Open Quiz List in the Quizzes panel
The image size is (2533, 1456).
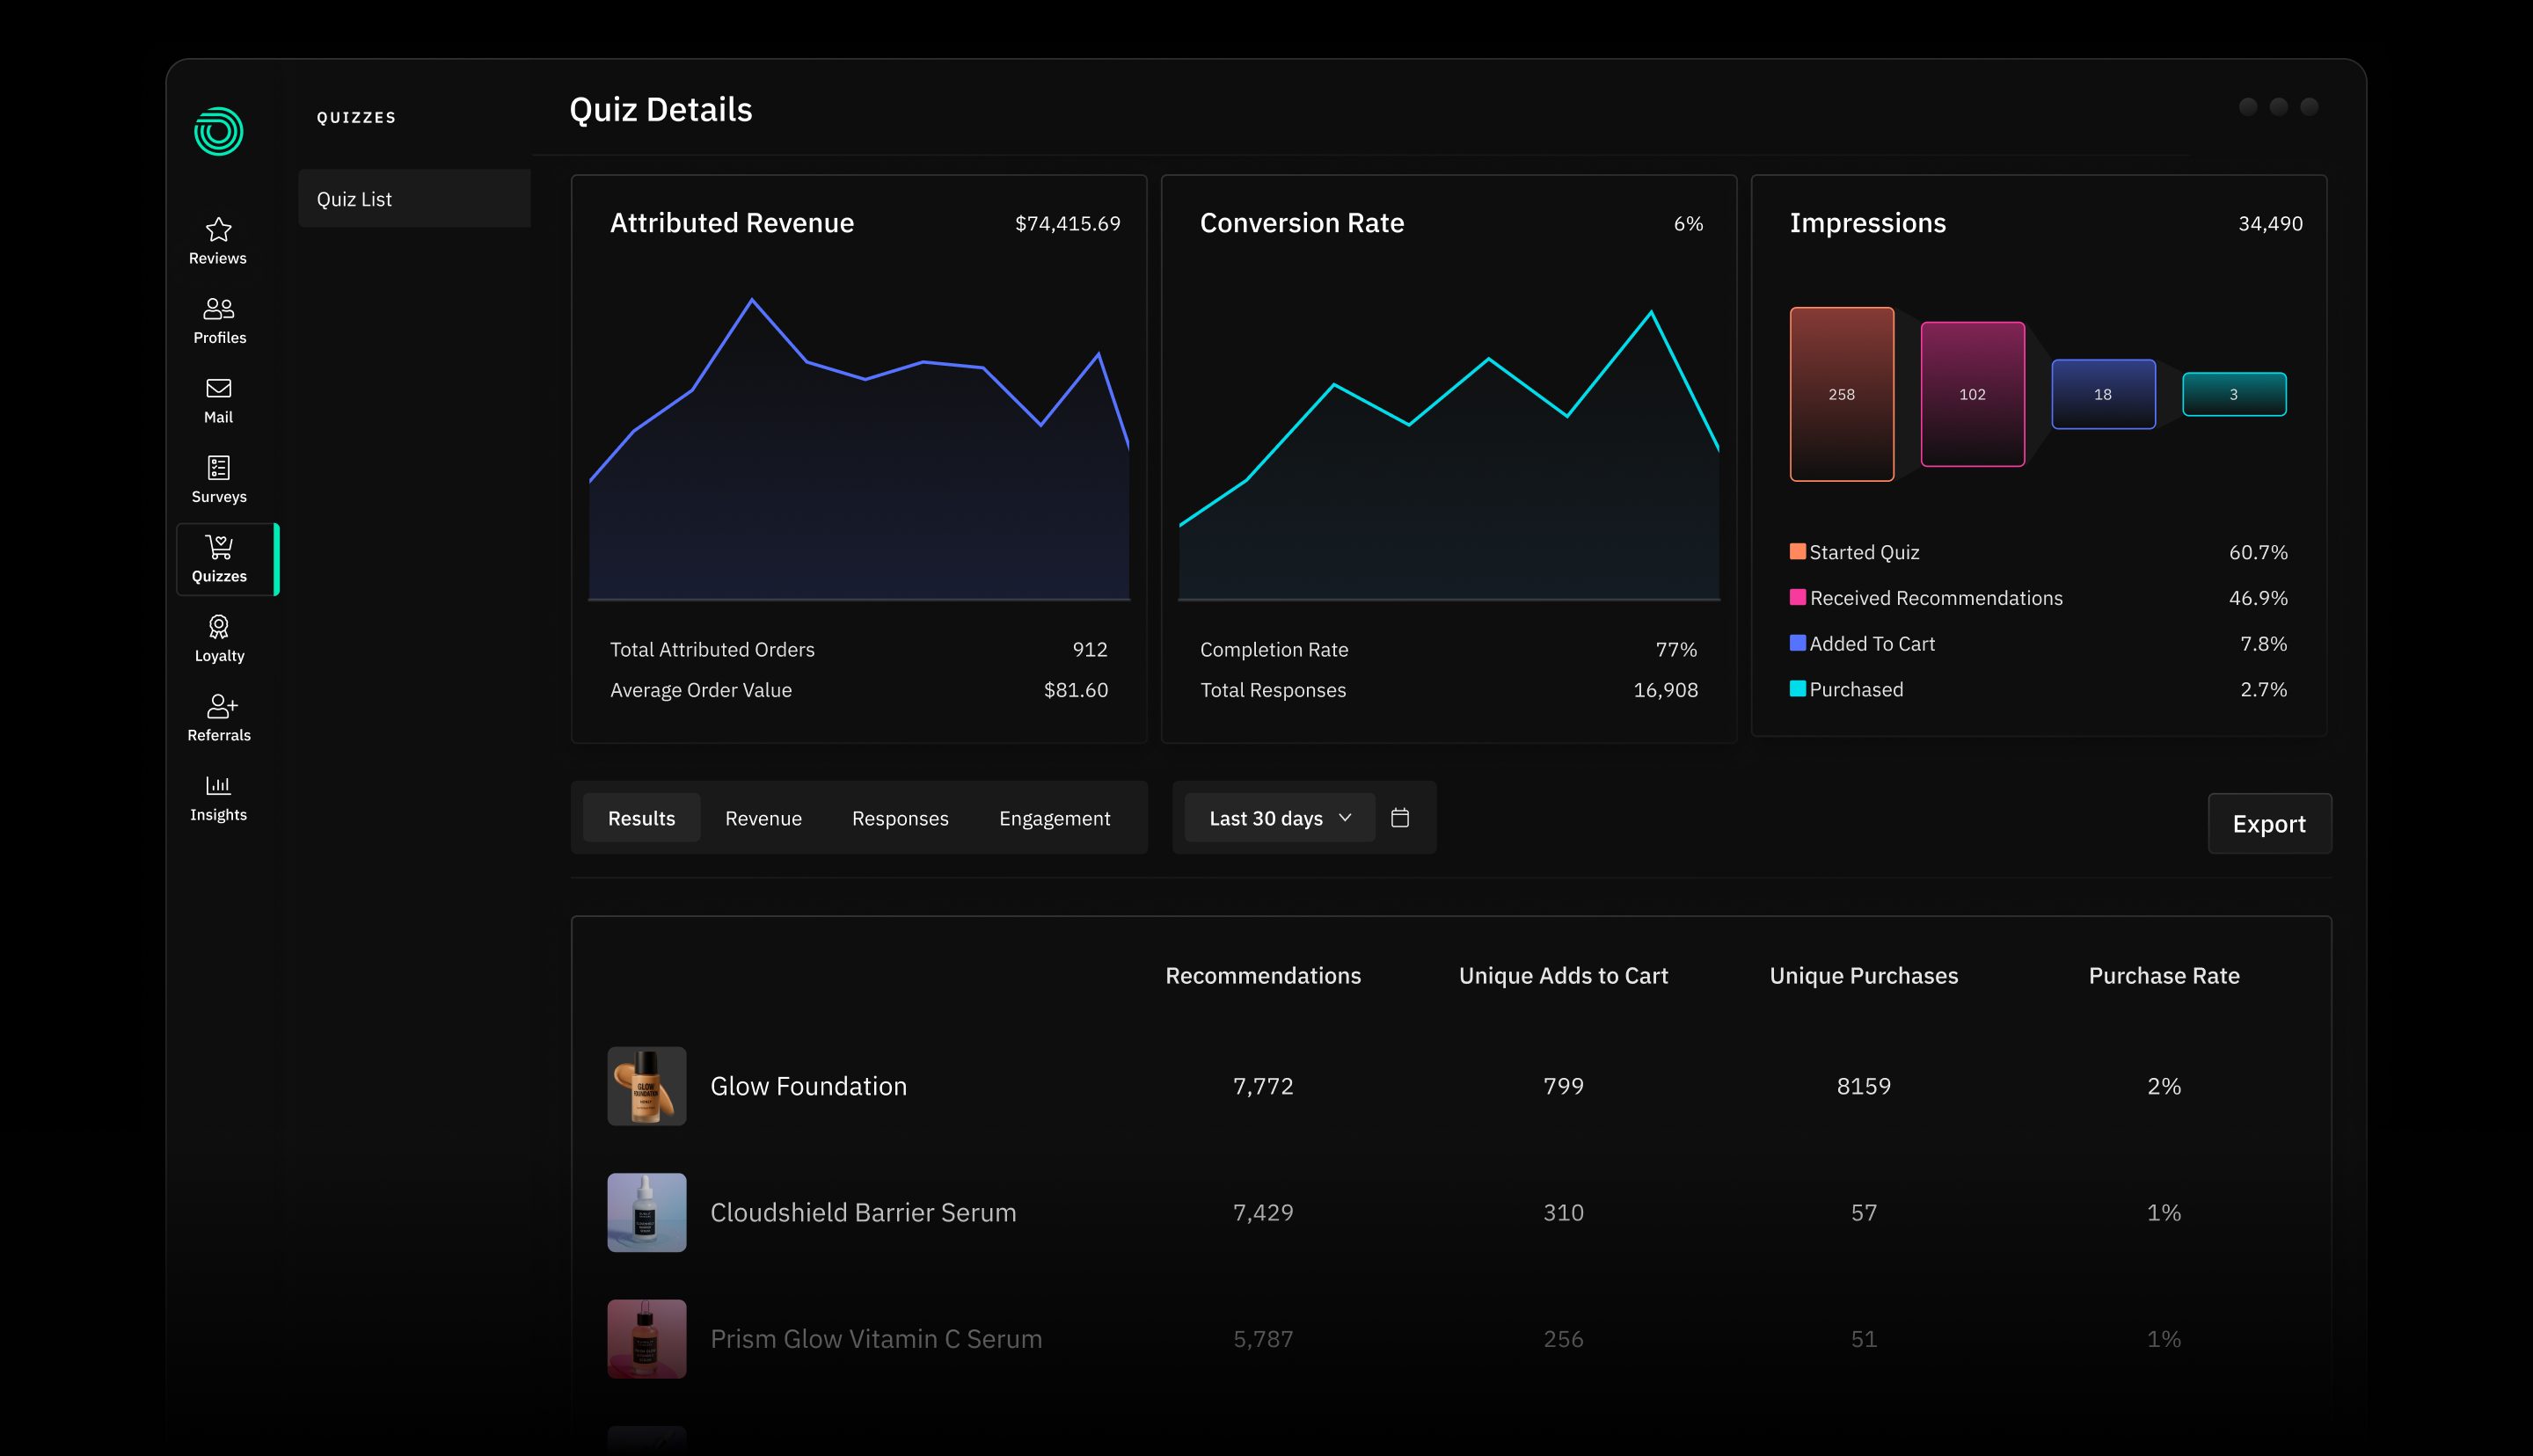click(414, 199)
